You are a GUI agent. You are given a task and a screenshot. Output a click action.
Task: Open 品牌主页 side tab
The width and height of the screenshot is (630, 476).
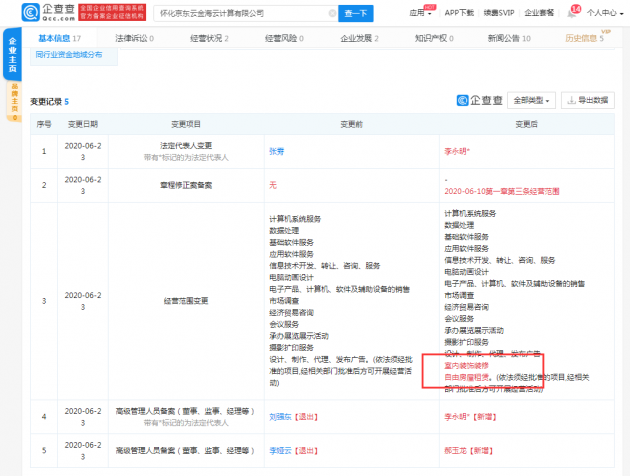[x=14, y=102]
